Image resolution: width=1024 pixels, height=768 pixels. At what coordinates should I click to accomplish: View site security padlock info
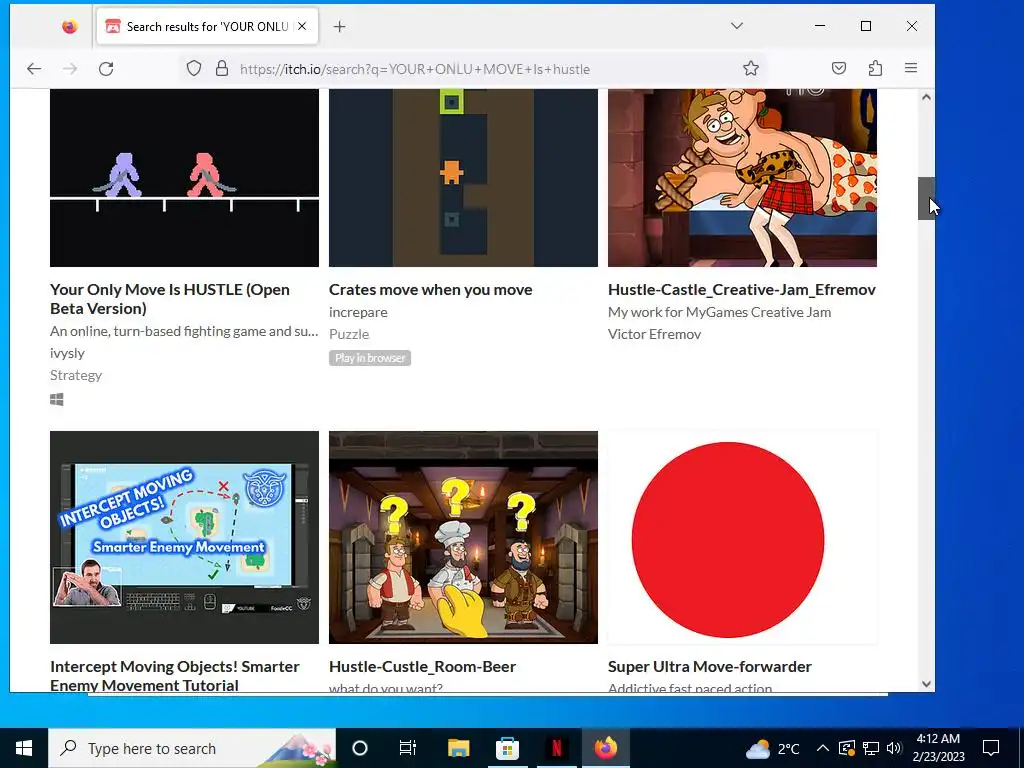(222, 69)
